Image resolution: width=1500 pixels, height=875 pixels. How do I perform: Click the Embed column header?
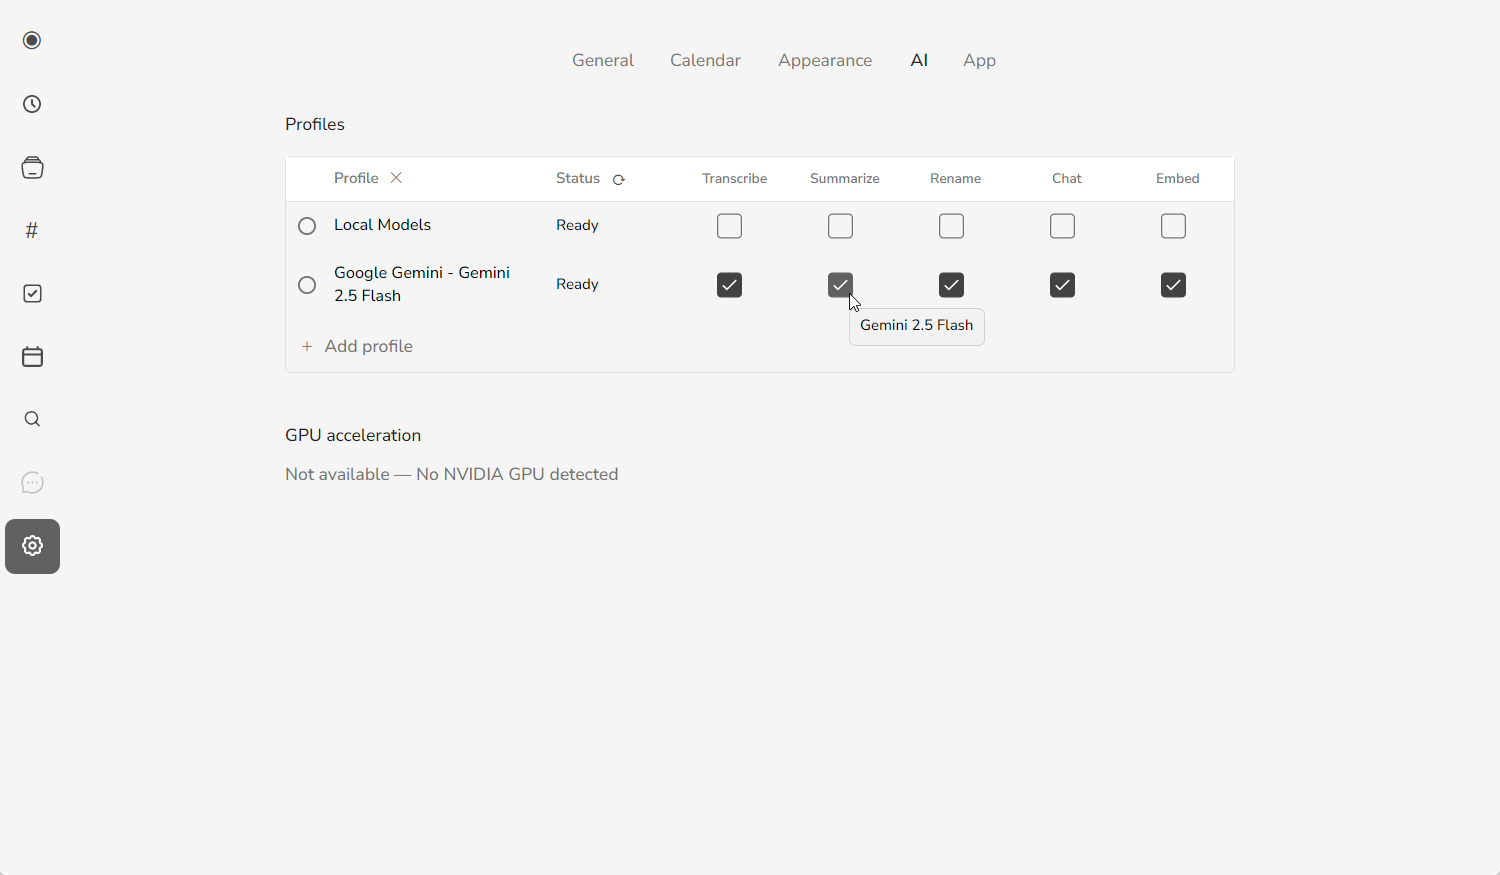[x=1177, y=178]
